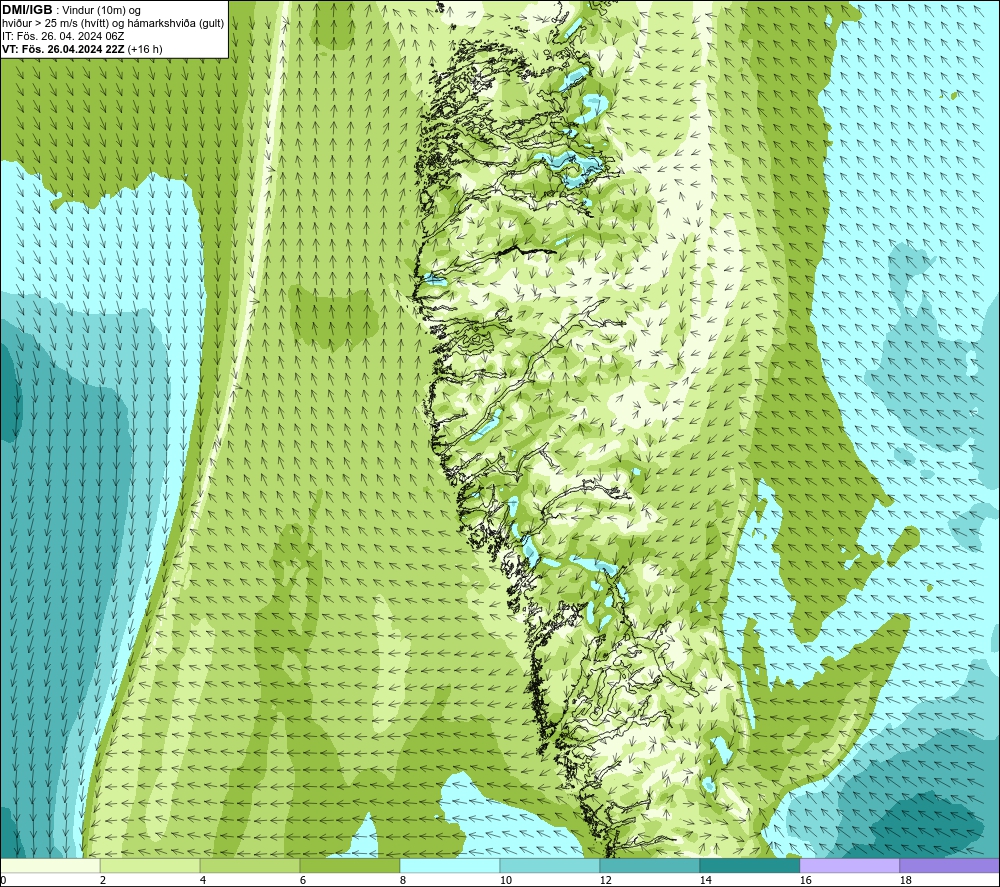Click the legend scale label '2'

tap(103, 881)
